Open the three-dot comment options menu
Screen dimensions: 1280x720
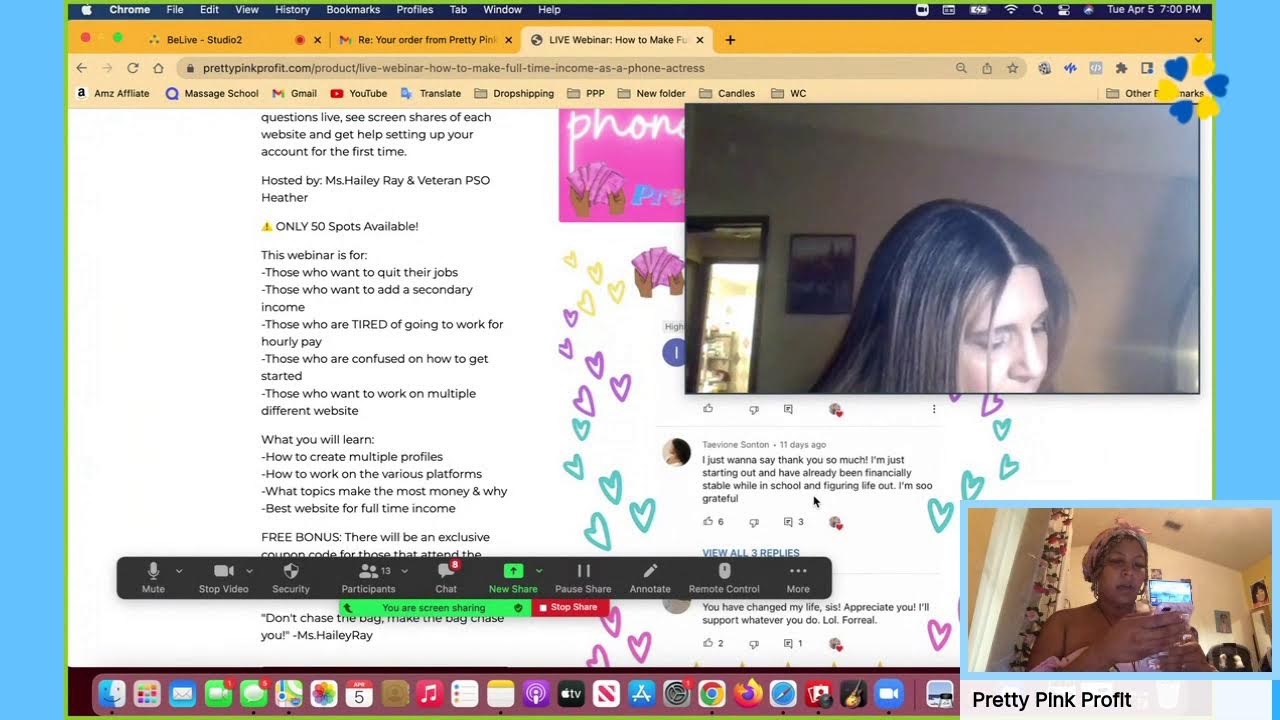(934, 409)
